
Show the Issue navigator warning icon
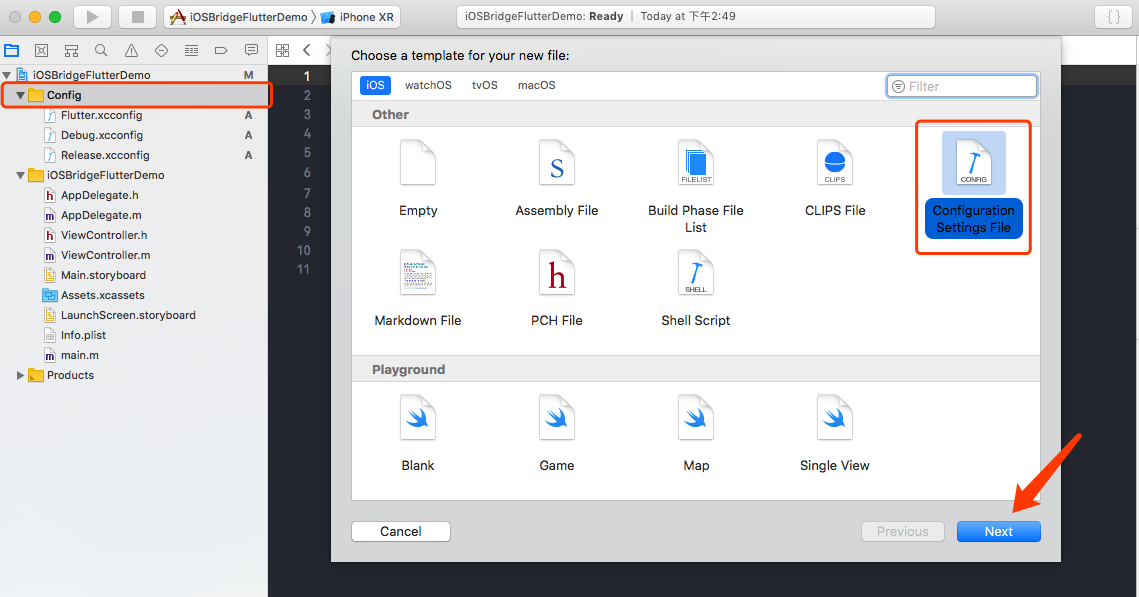tap(131, 50)
